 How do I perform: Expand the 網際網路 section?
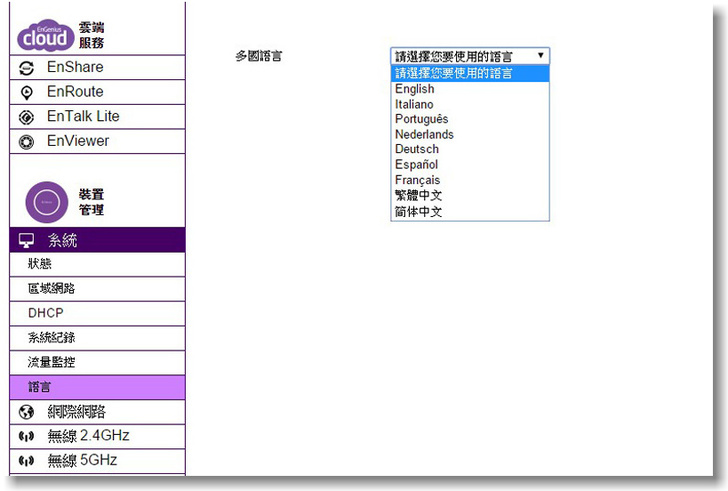[x=98, y=412]
